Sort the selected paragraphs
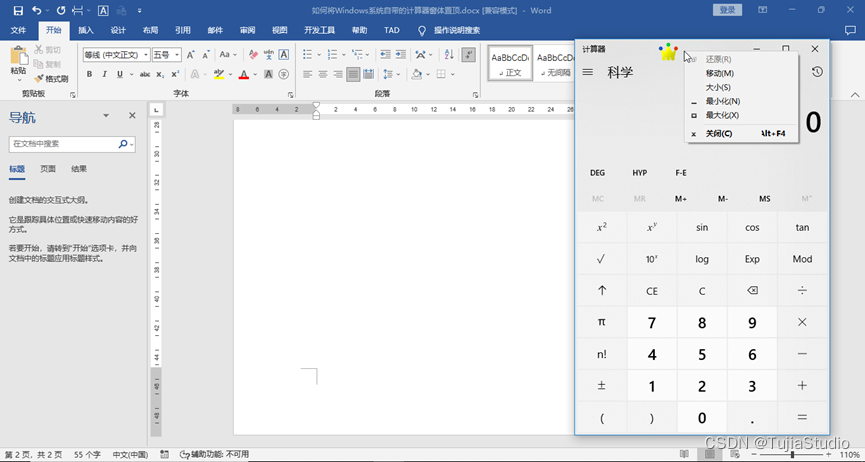The height and width of the screenshot is (462, 865). 449,55
